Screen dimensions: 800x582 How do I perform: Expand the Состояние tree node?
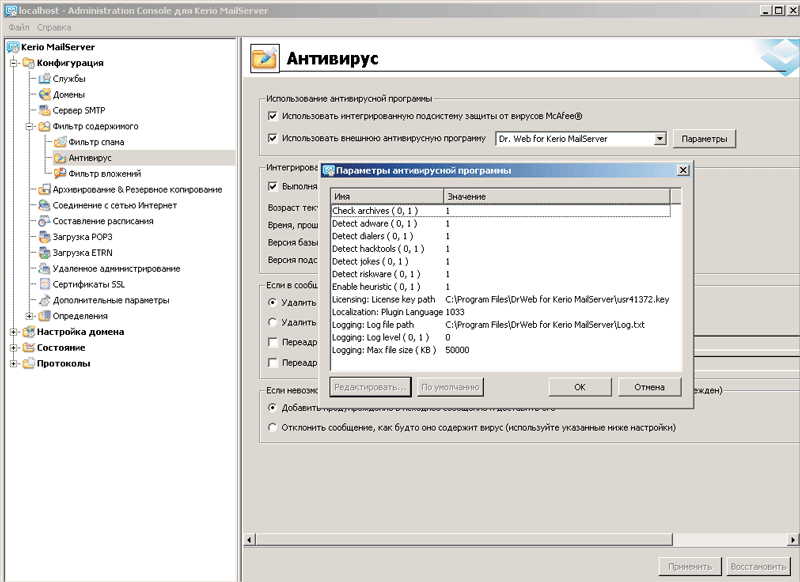(x=14, y=347)
